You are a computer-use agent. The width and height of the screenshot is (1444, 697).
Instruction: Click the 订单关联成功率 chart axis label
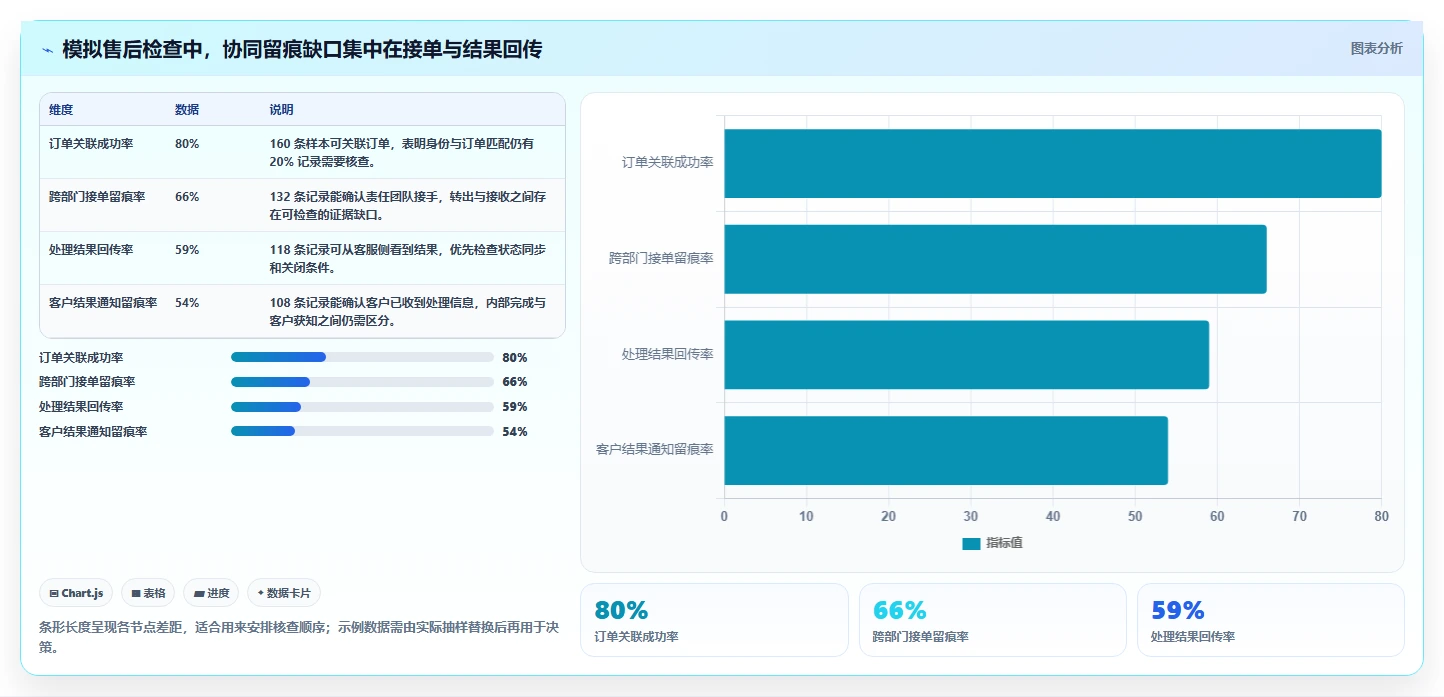tap(668, 162)
